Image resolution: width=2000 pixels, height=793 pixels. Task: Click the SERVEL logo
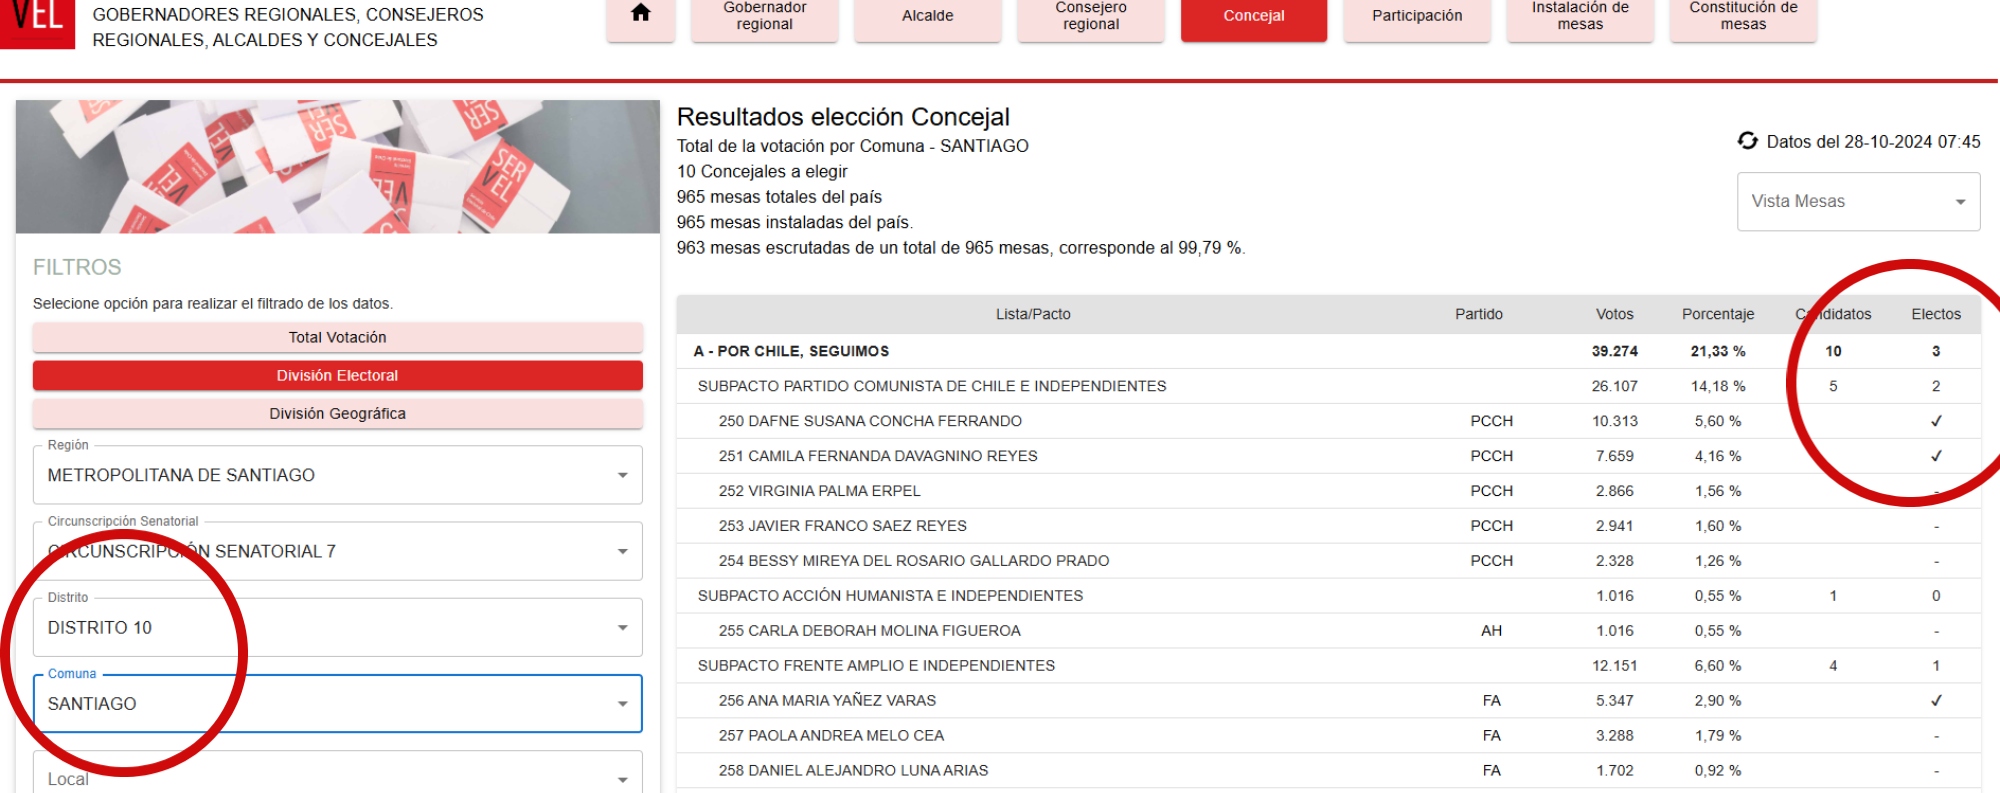tap(37, 20)
